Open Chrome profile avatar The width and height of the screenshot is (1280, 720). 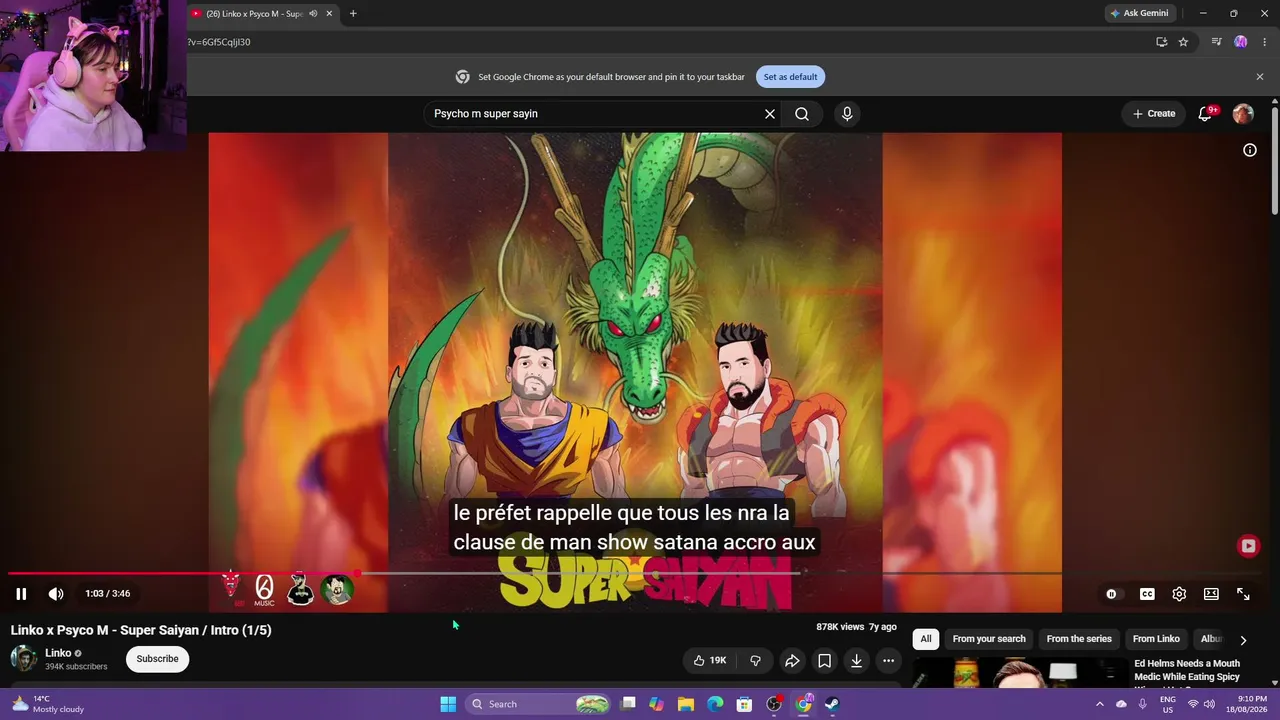point(1241,42)
